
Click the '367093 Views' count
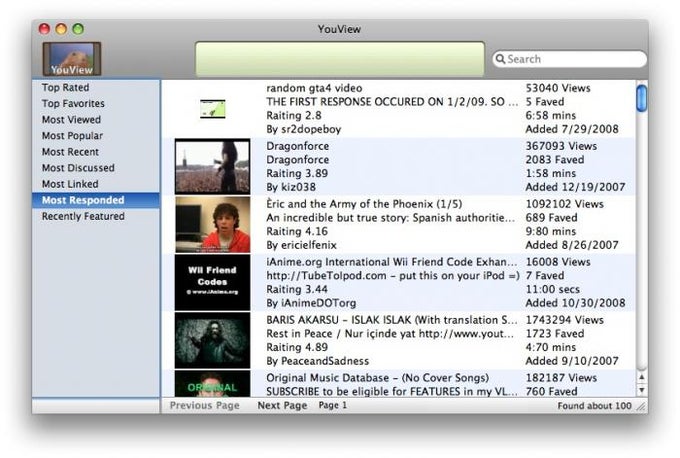tap(561, 146)
